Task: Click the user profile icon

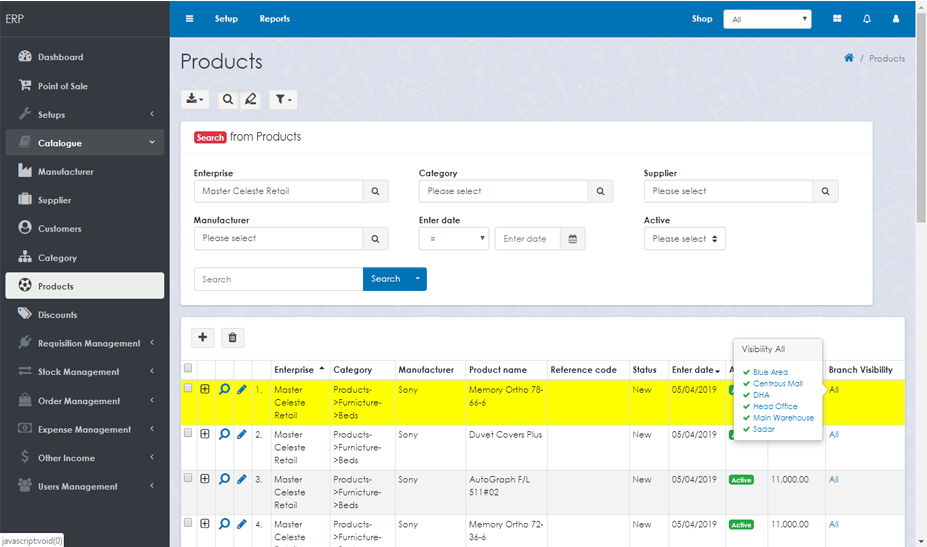Action: pos(895,19)
